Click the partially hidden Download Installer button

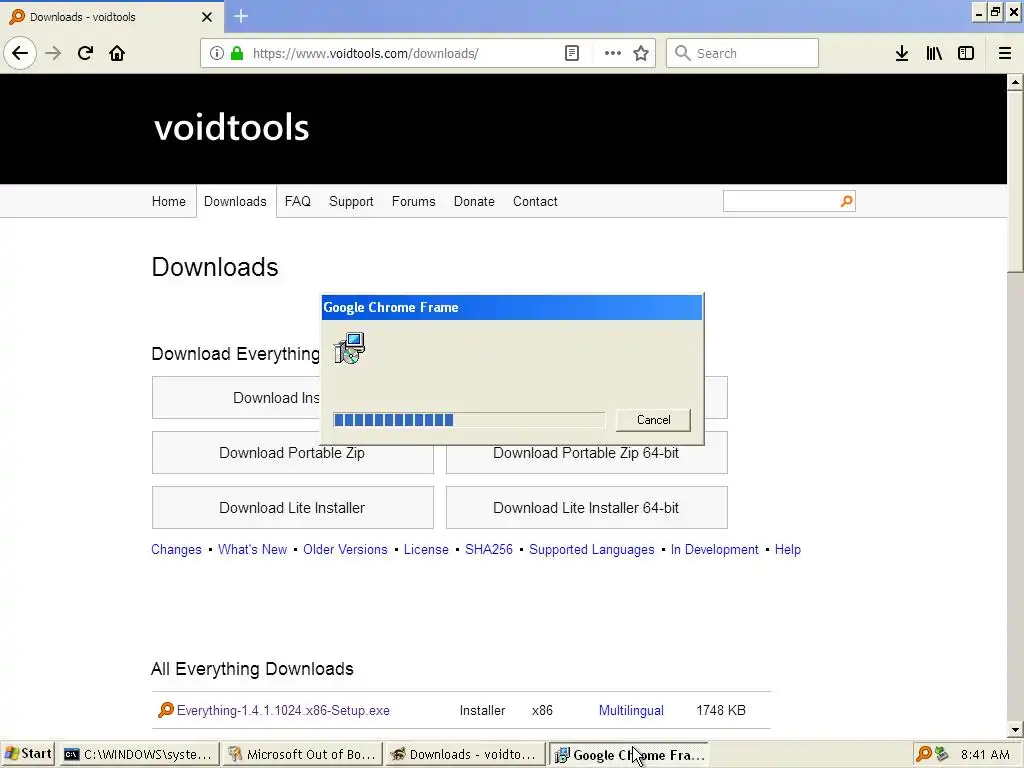pos(236,398)
